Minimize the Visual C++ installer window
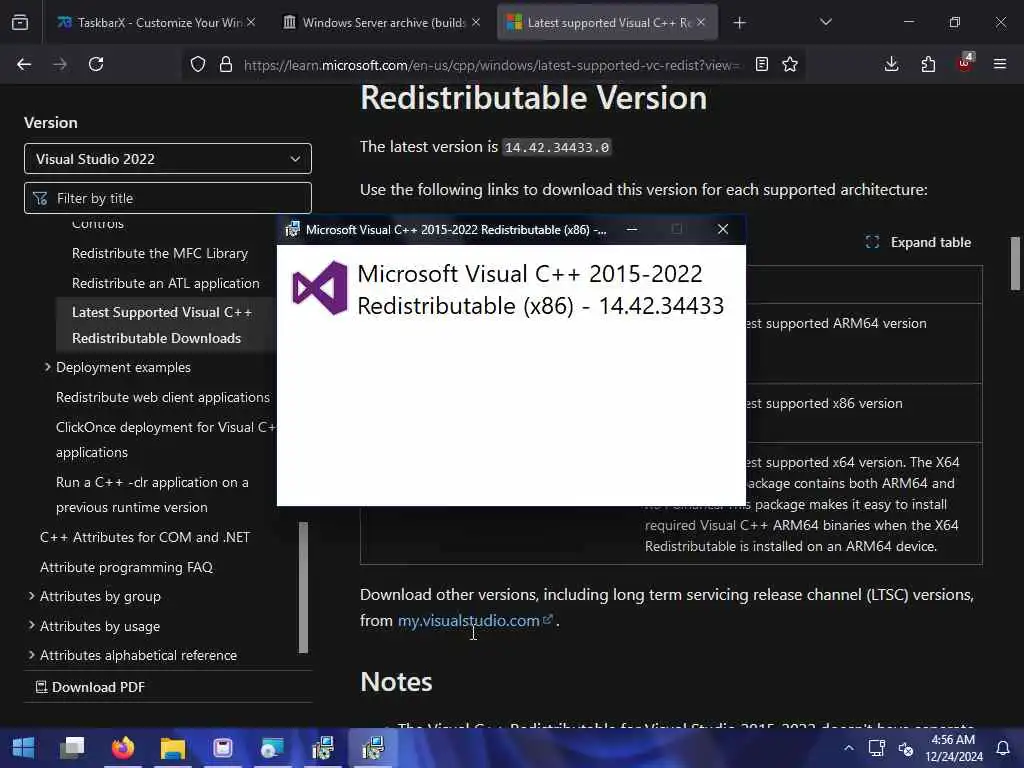Image resolution: width=1024 pixels, height=768 pixels. [632, 229]
